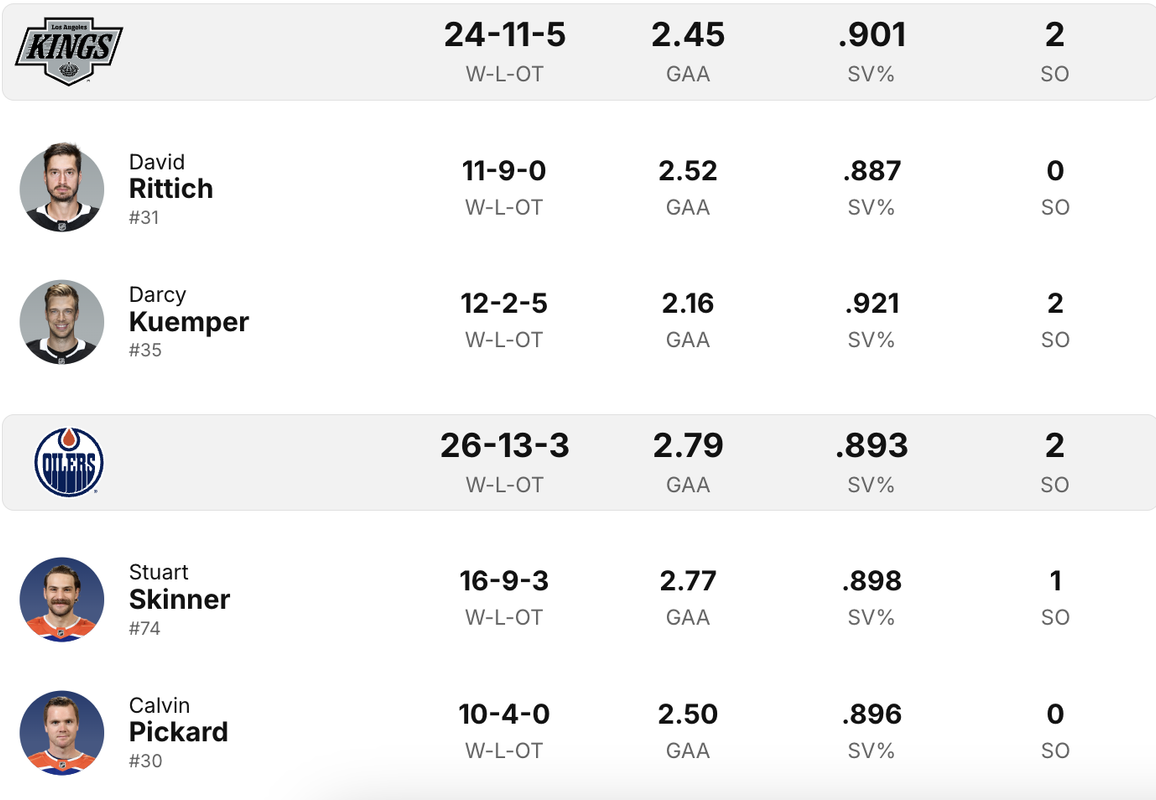The height and width of the screenshot is (800, 1156).
Task: Open Calvin Pickard's headshot photo
Action: pos(62,732)
